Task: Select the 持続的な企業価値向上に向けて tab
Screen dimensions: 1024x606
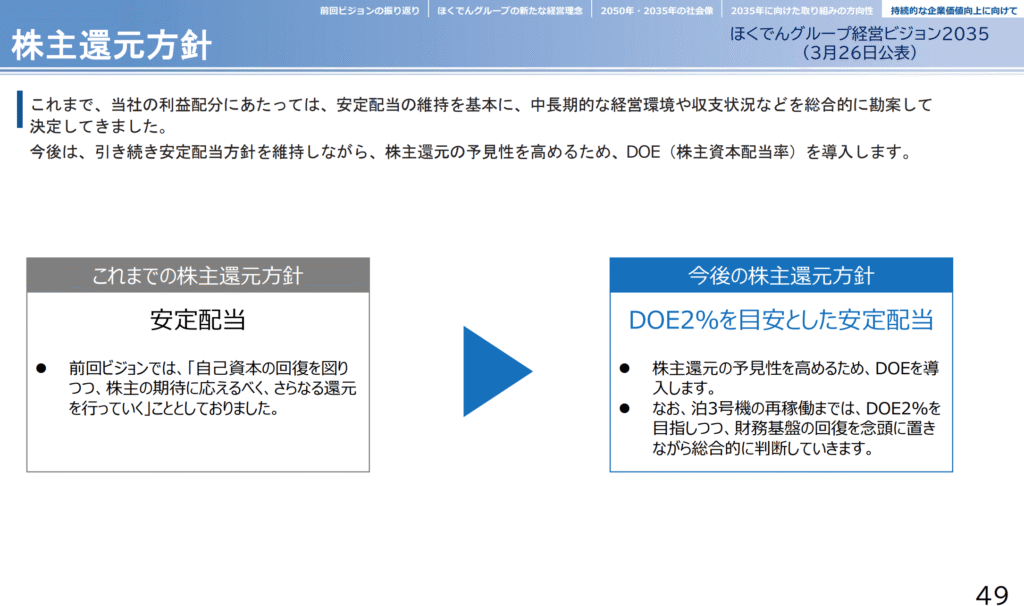Action: click(x=953, y=10)
